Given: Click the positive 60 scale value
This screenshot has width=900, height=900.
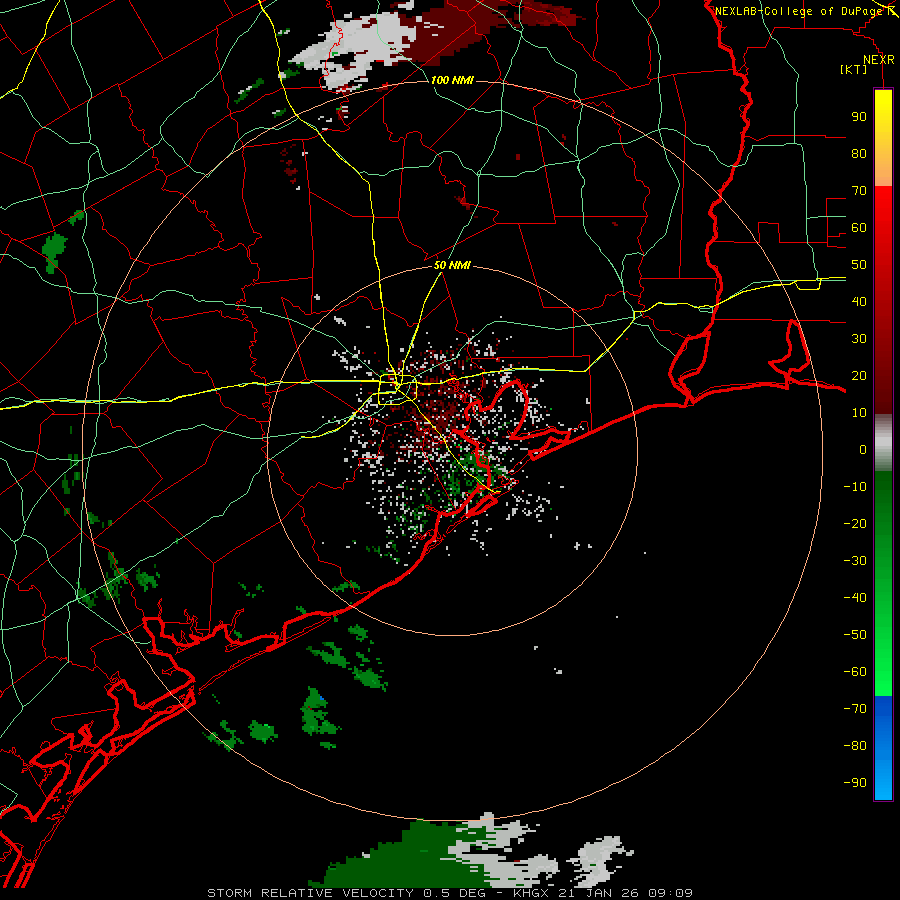Looking at the screenshot, I should click(x=859, y=227).
